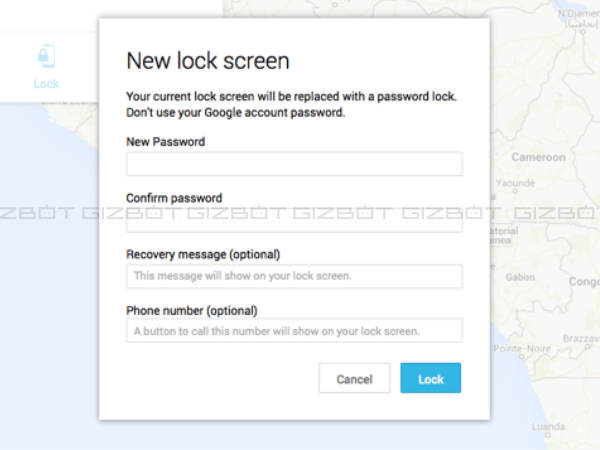The height and width of the screenshot is (450, 600).
Task: Click the Lock text under phone icon
Action: (46, 84)
